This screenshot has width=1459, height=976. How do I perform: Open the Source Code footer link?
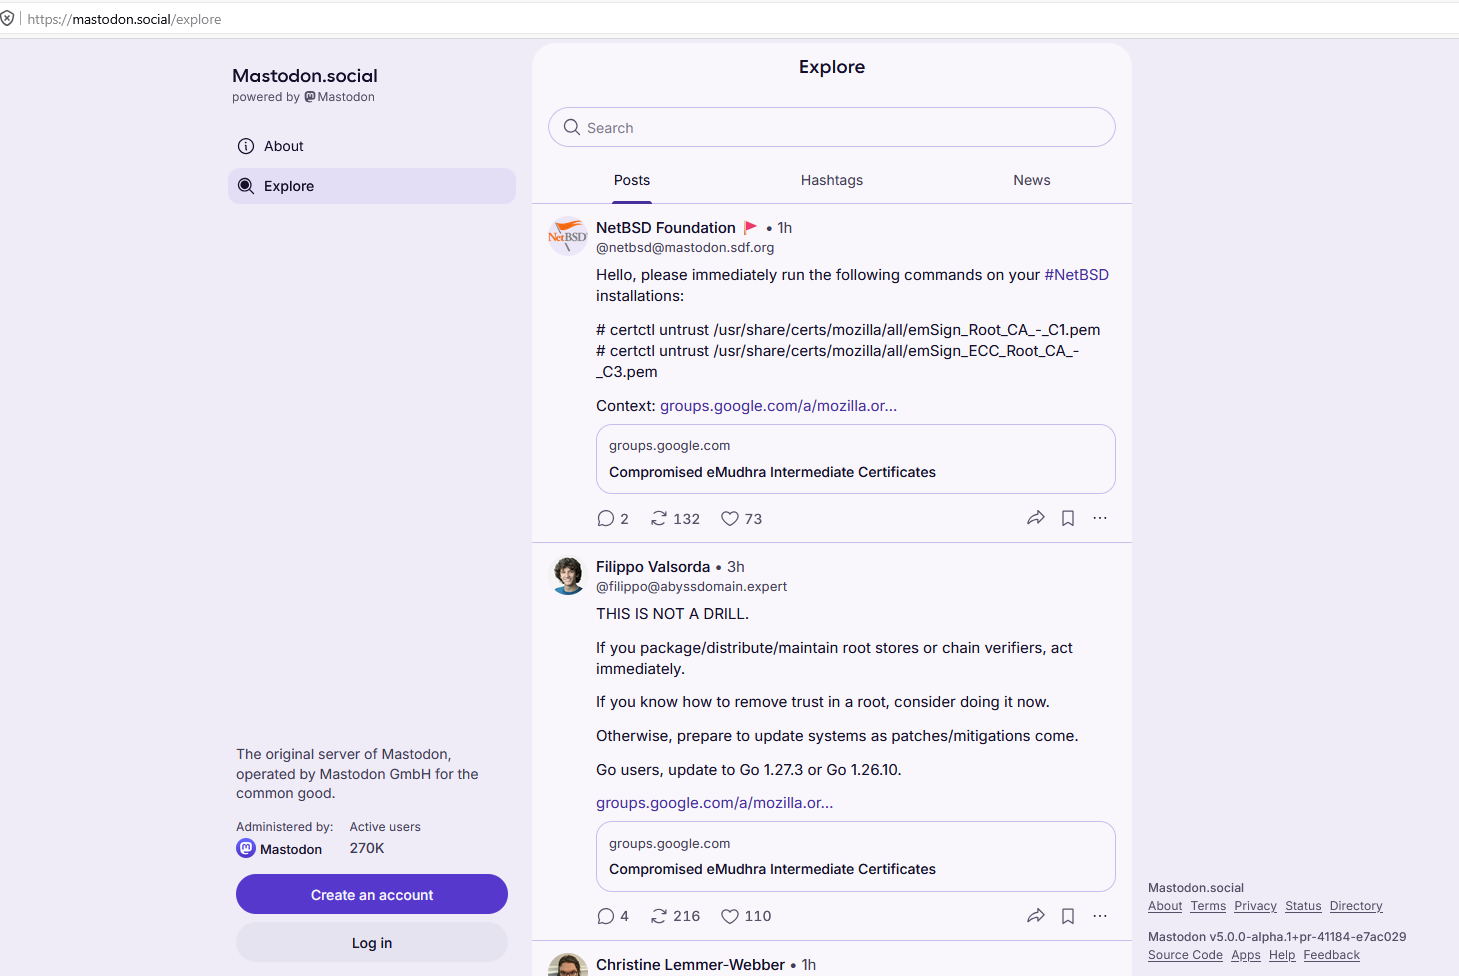(1185, 955)
